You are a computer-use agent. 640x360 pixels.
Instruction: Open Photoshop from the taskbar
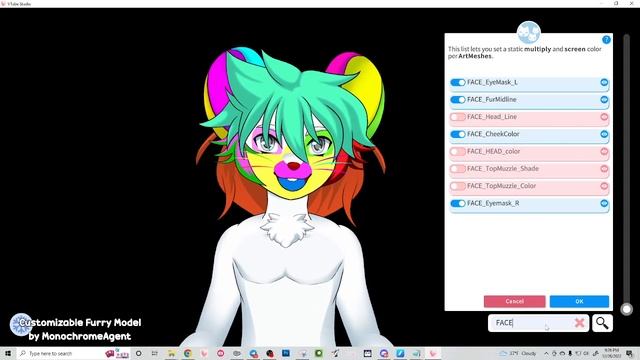(x=286, y=353)
